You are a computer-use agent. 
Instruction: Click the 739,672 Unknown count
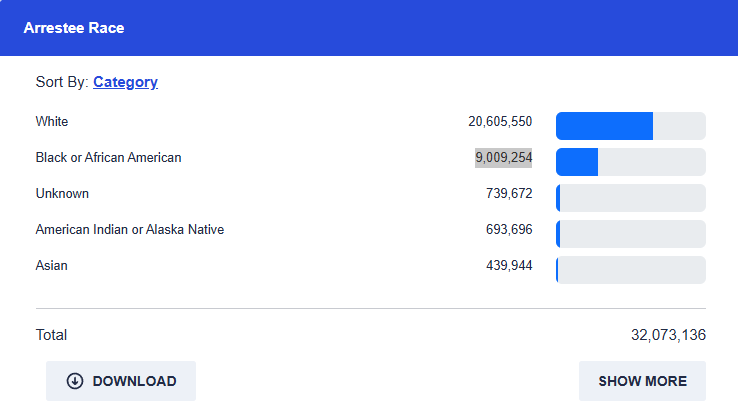(509, 194)
